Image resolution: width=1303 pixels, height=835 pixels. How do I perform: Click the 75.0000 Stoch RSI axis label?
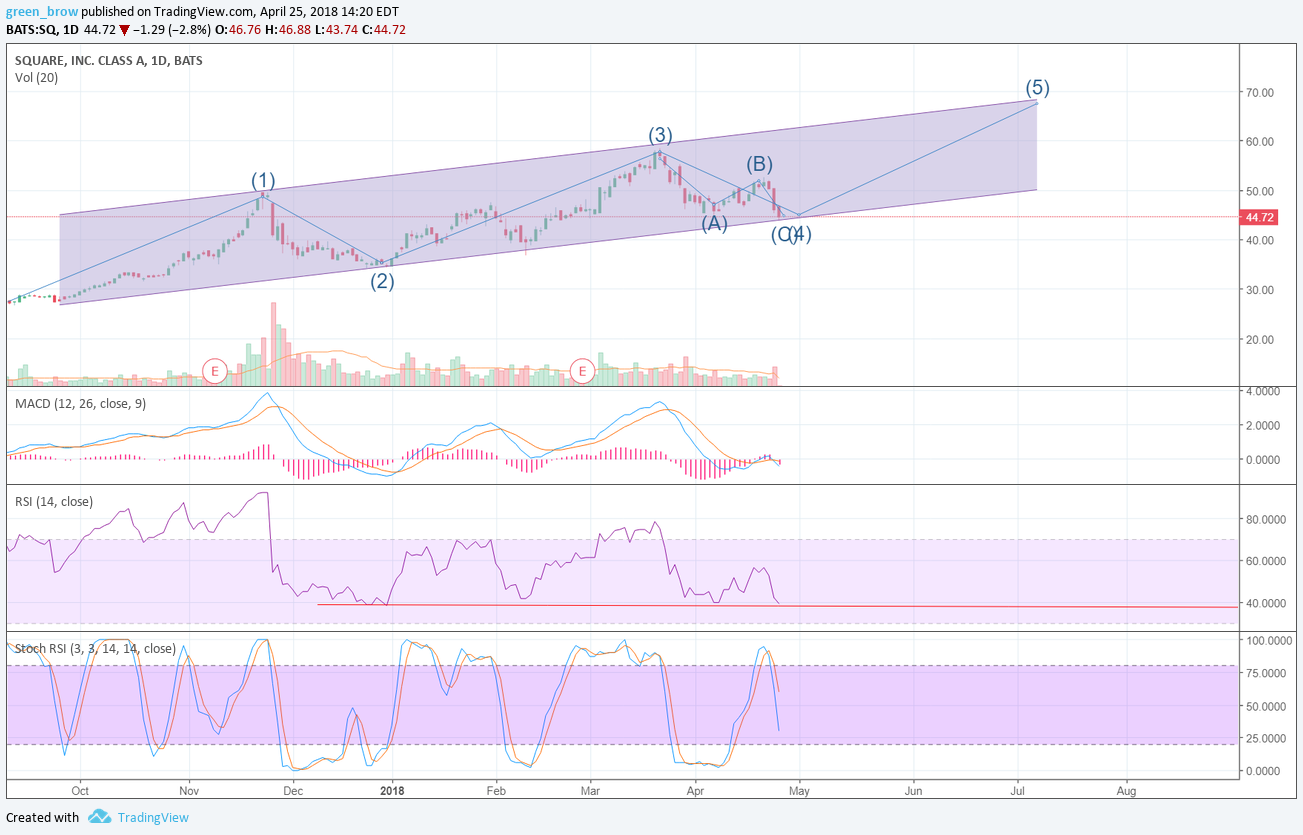1265,673
